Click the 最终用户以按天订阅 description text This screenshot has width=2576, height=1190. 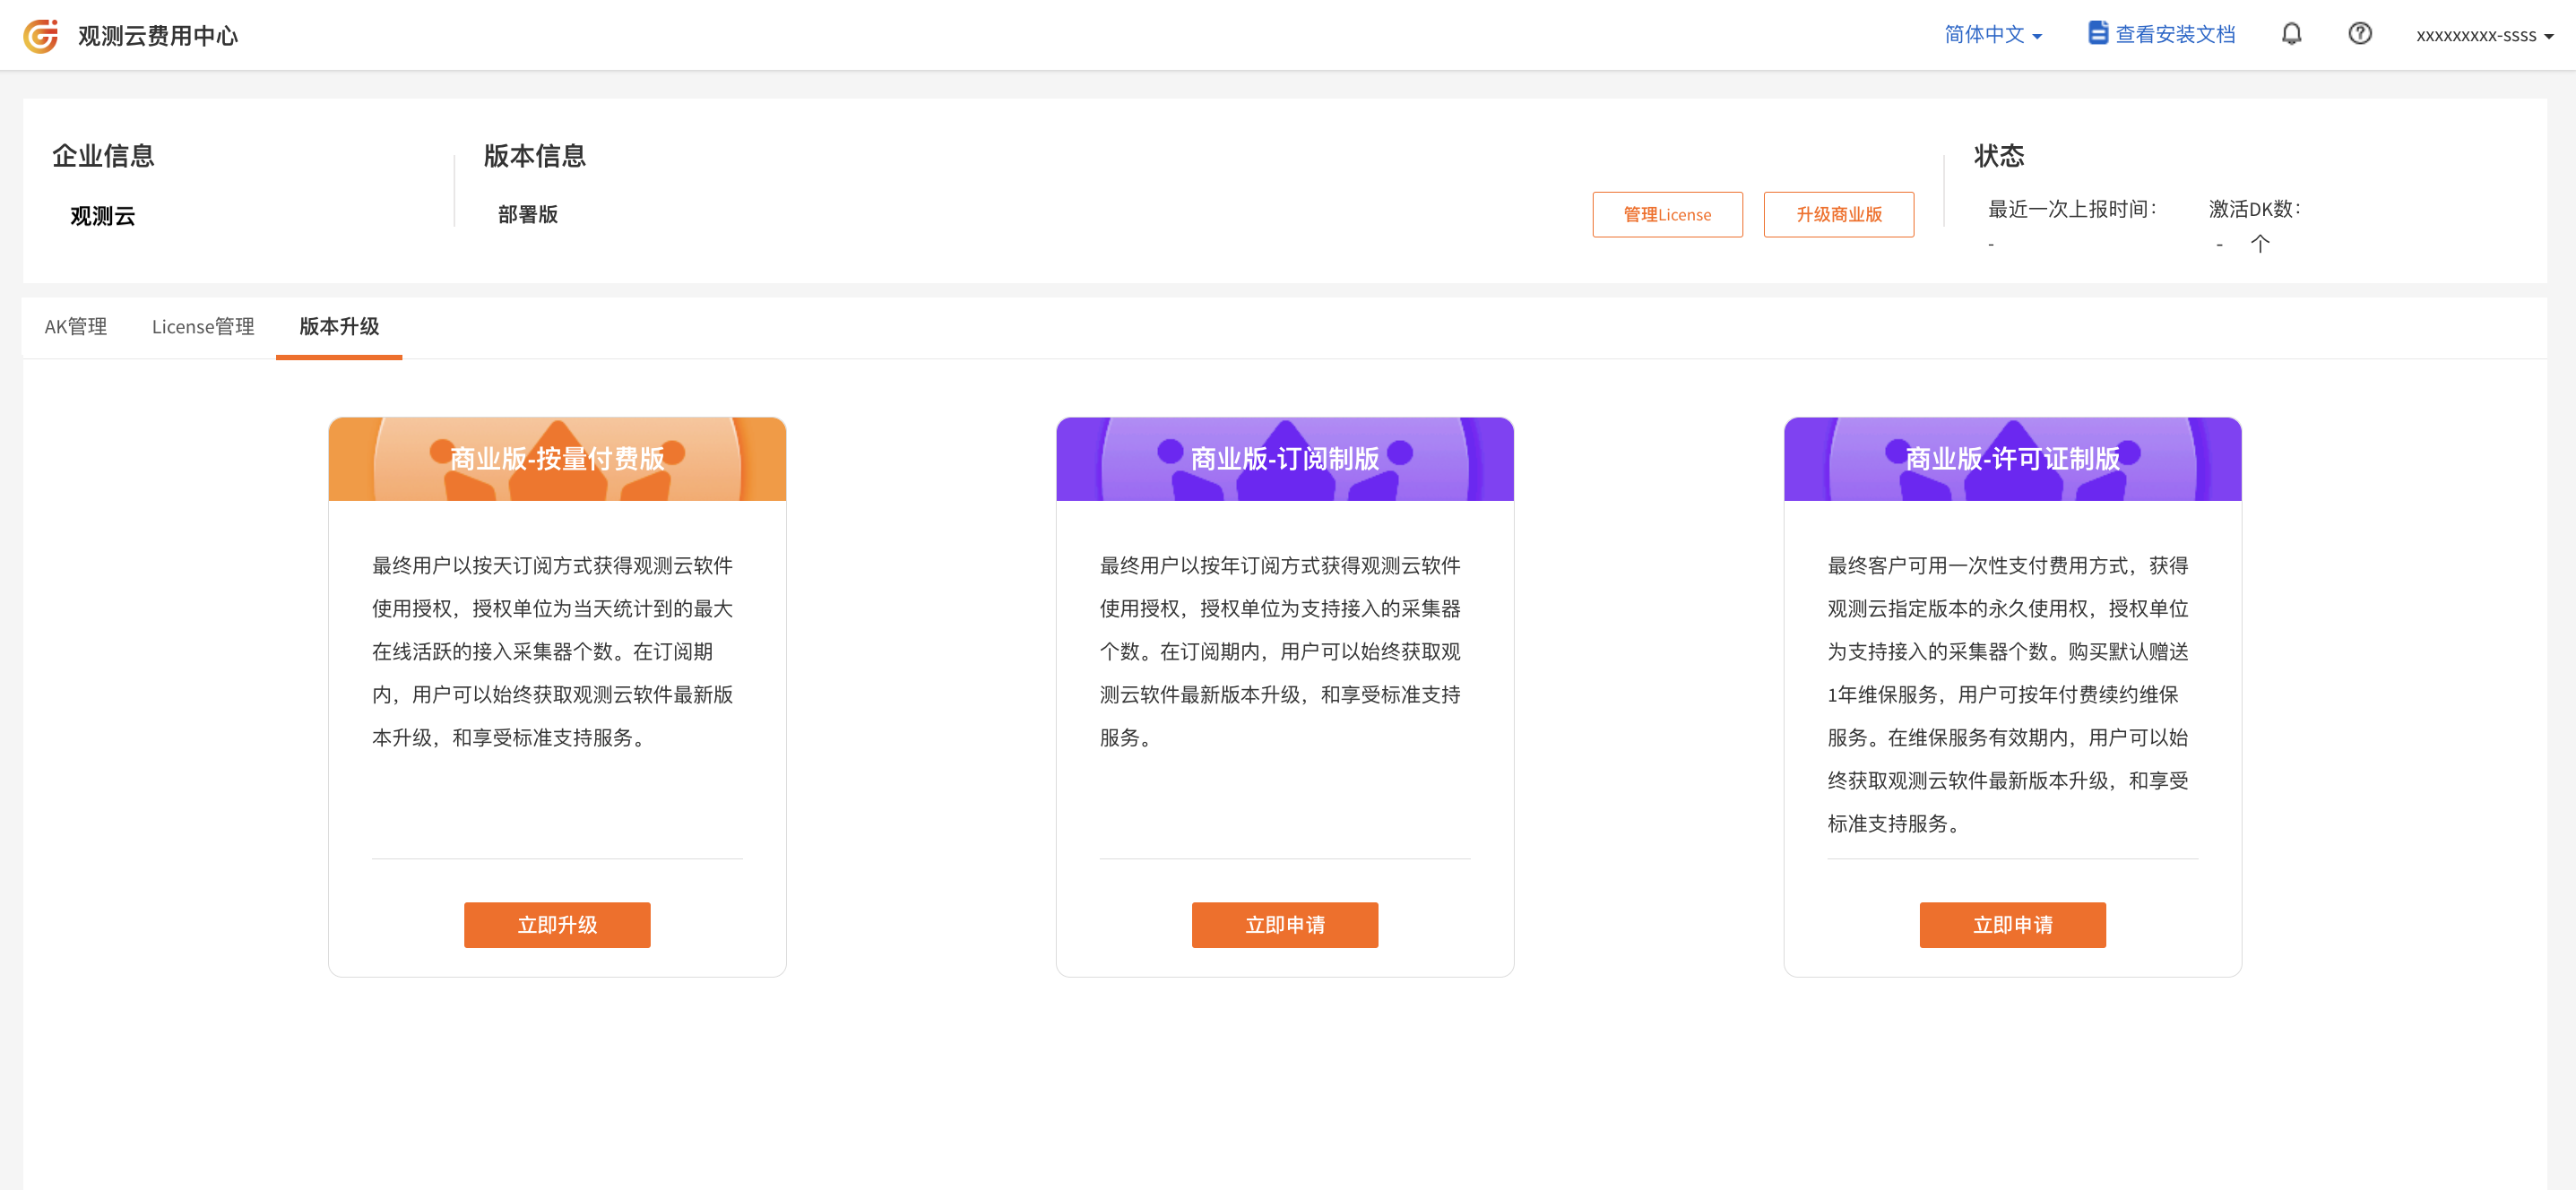point(553,651)
